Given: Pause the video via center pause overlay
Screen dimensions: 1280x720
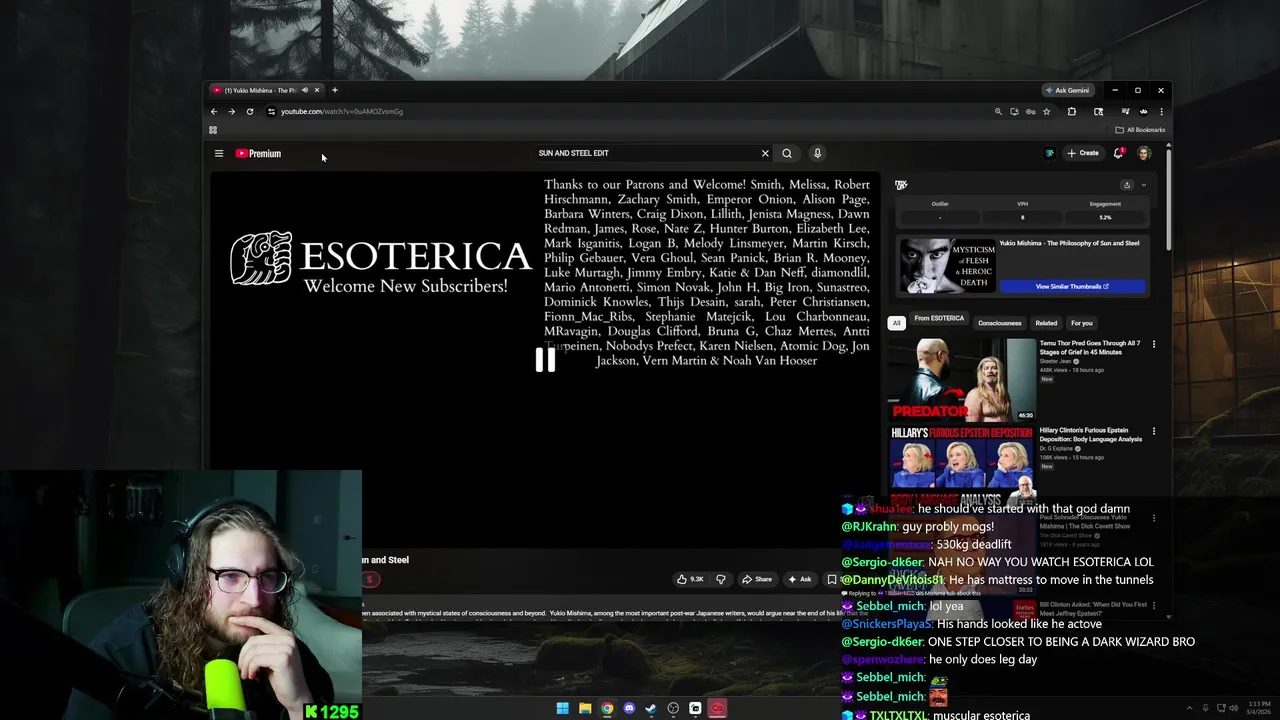Looking at the screenshot, I should pos(545,360).
